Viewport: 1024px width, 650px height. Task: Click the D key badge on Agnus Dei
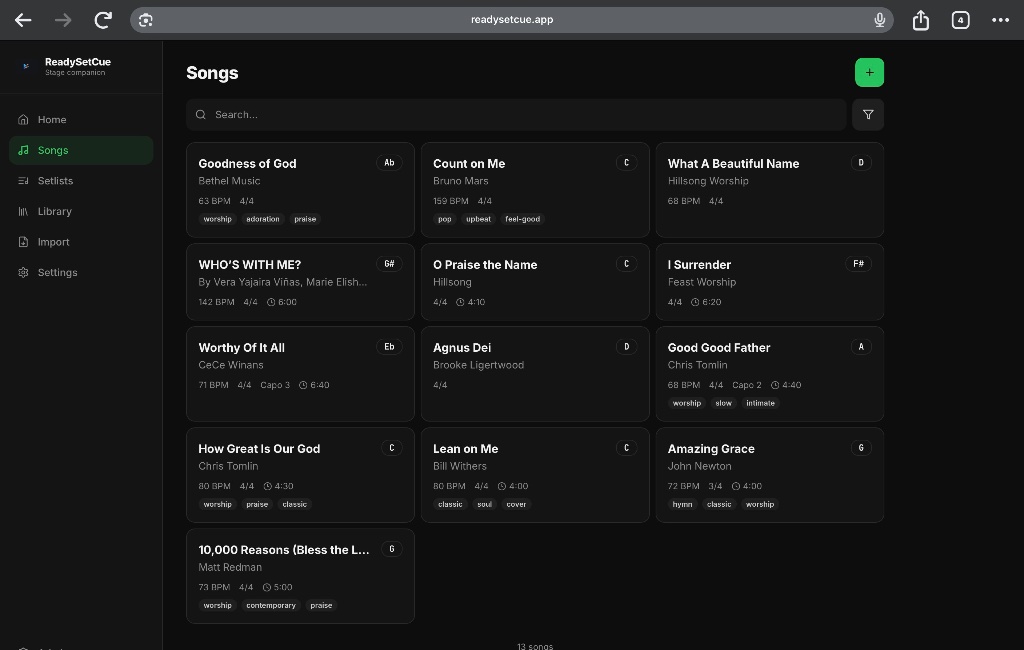pos(626,347)
